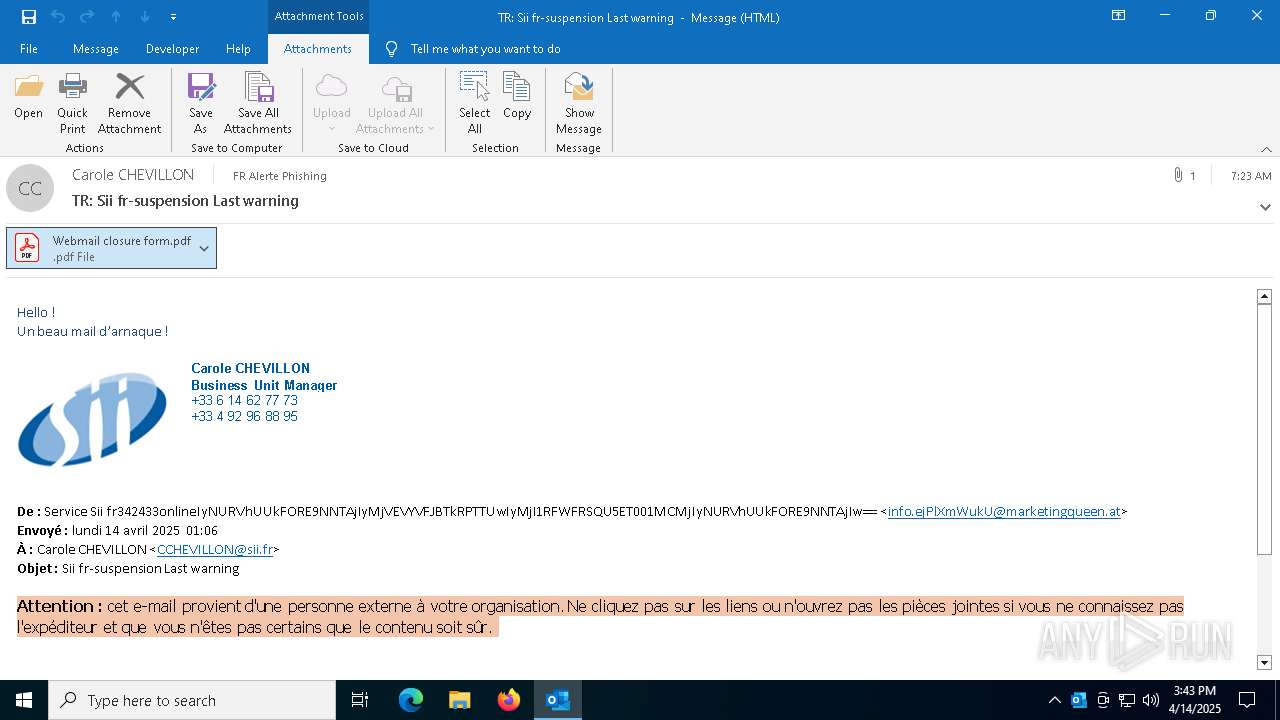This screenshot has width=1280, height=720.
Task: Click the message body vertical scrollbar thumb
Action: pos(1264,429)
